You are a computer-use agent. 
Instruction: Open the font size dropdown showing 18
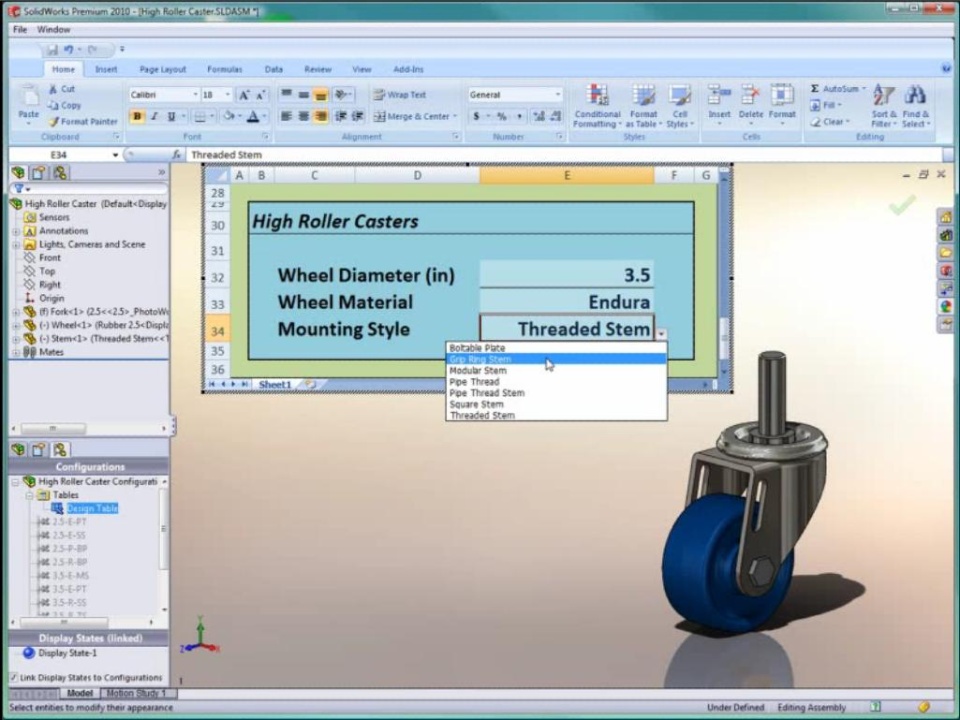tap(228, 95)
